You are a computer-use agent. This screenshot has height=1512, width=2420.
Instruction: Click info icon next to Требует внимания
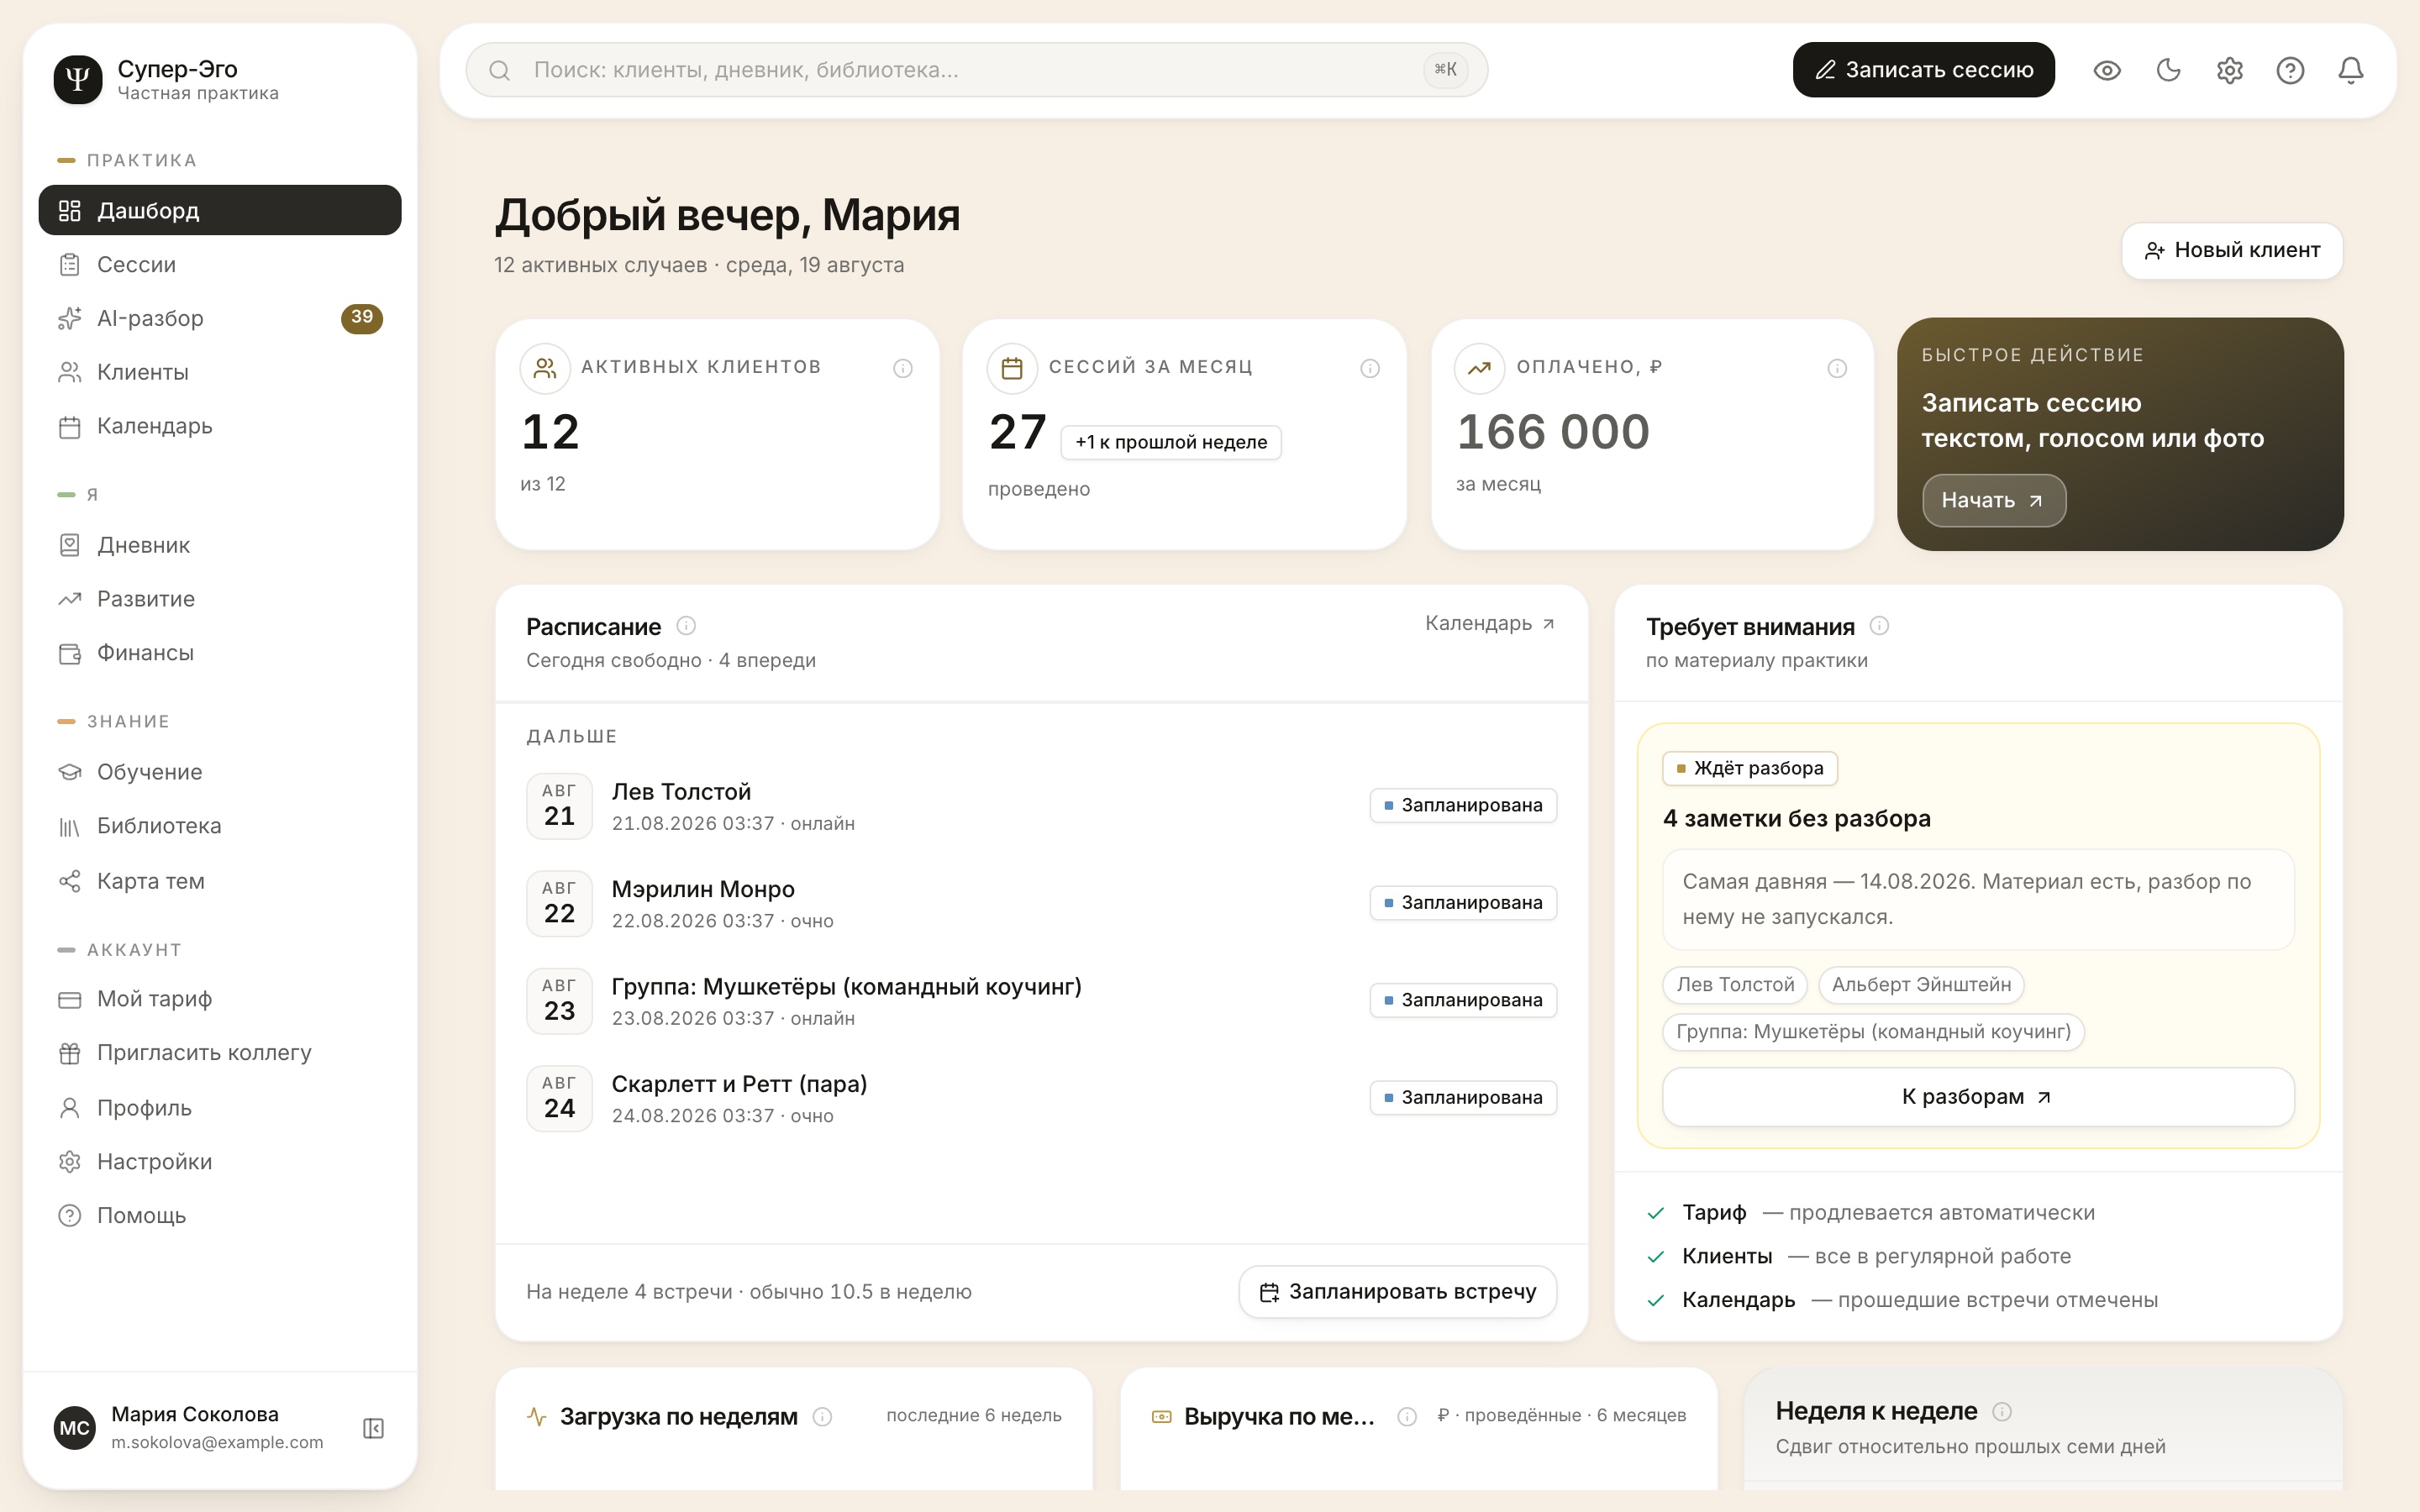pos(1879,626)
